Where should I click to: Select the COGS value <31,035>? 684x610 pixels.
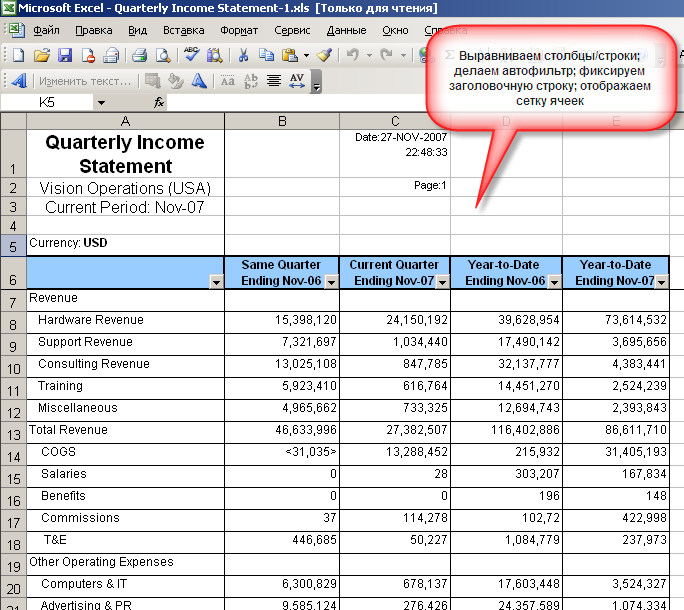click(282, 454)
